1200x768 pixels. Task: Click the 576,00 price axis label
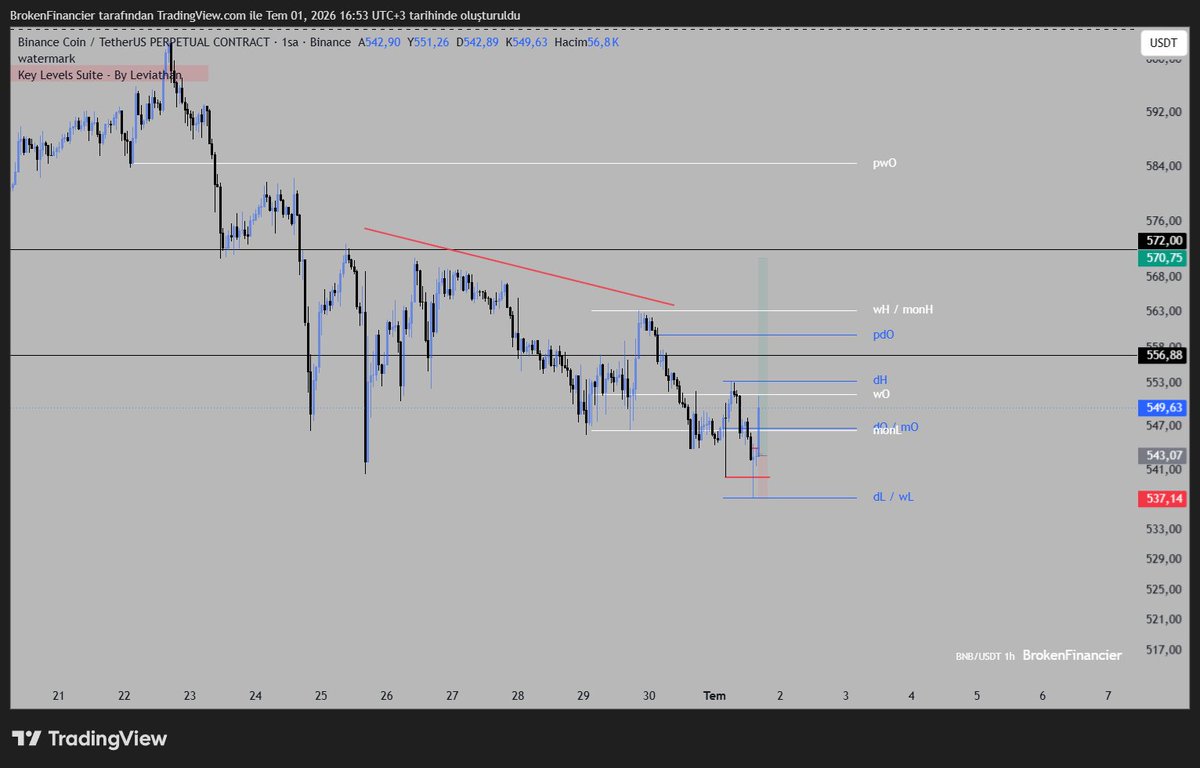[1164, 221]
